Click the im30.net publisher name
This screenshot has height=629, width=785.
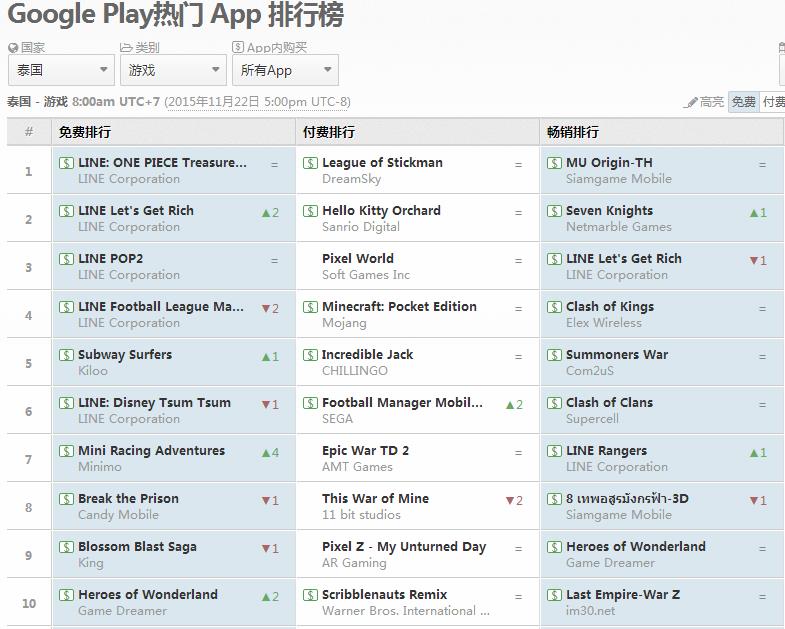(x=591, y=611)
